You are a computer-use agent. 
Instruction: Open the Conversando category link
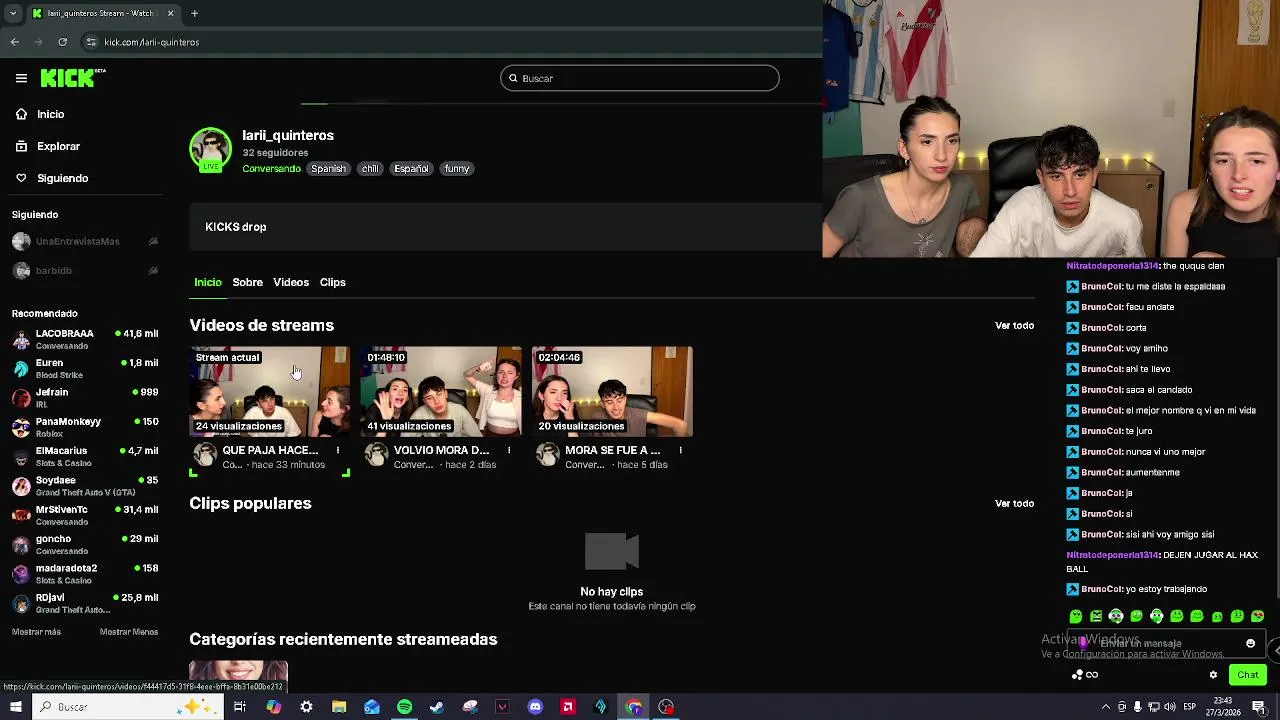coord(271,169)
